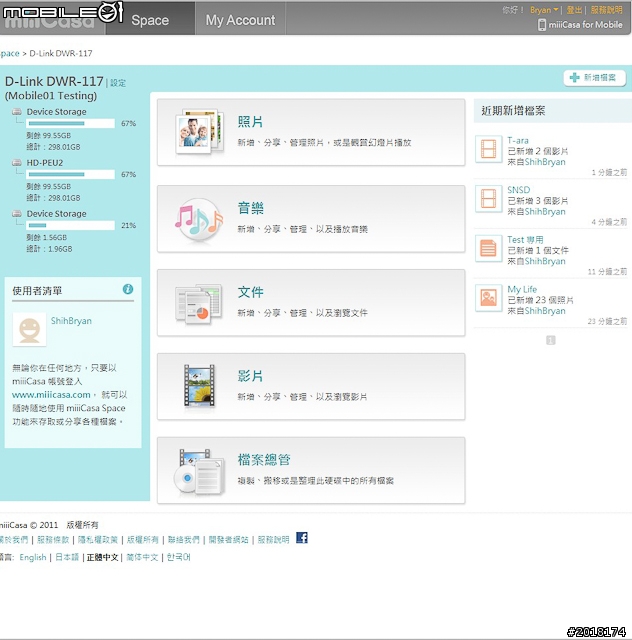This screenshot has width=632, height=640.
Task: Click the 登出 logout link
Action: coord(574,10)
